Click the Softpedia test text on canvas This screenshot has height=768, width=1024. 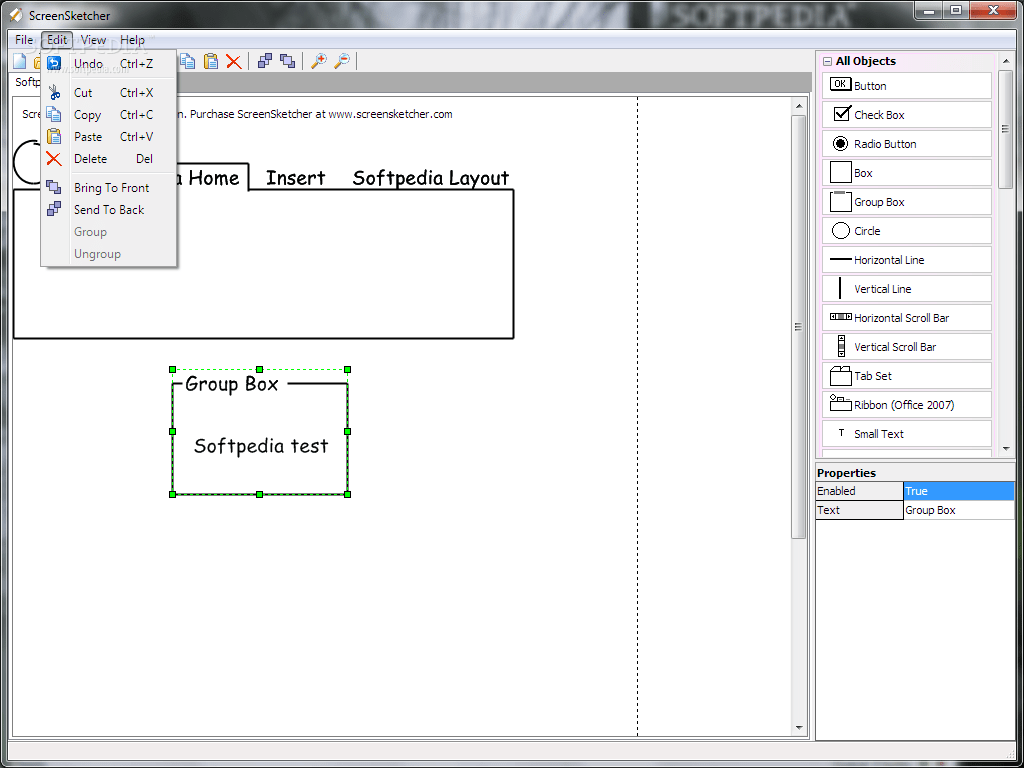pos(261,446)
